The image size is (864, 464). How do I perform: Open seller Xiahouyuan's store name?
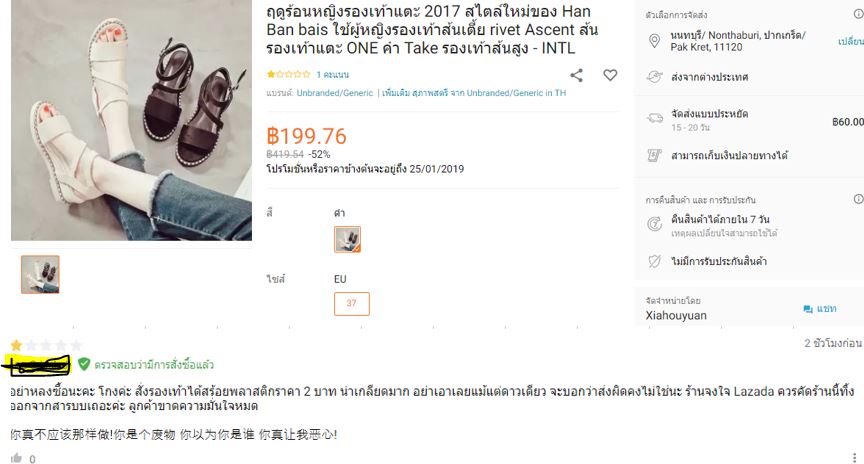[676, 315]
